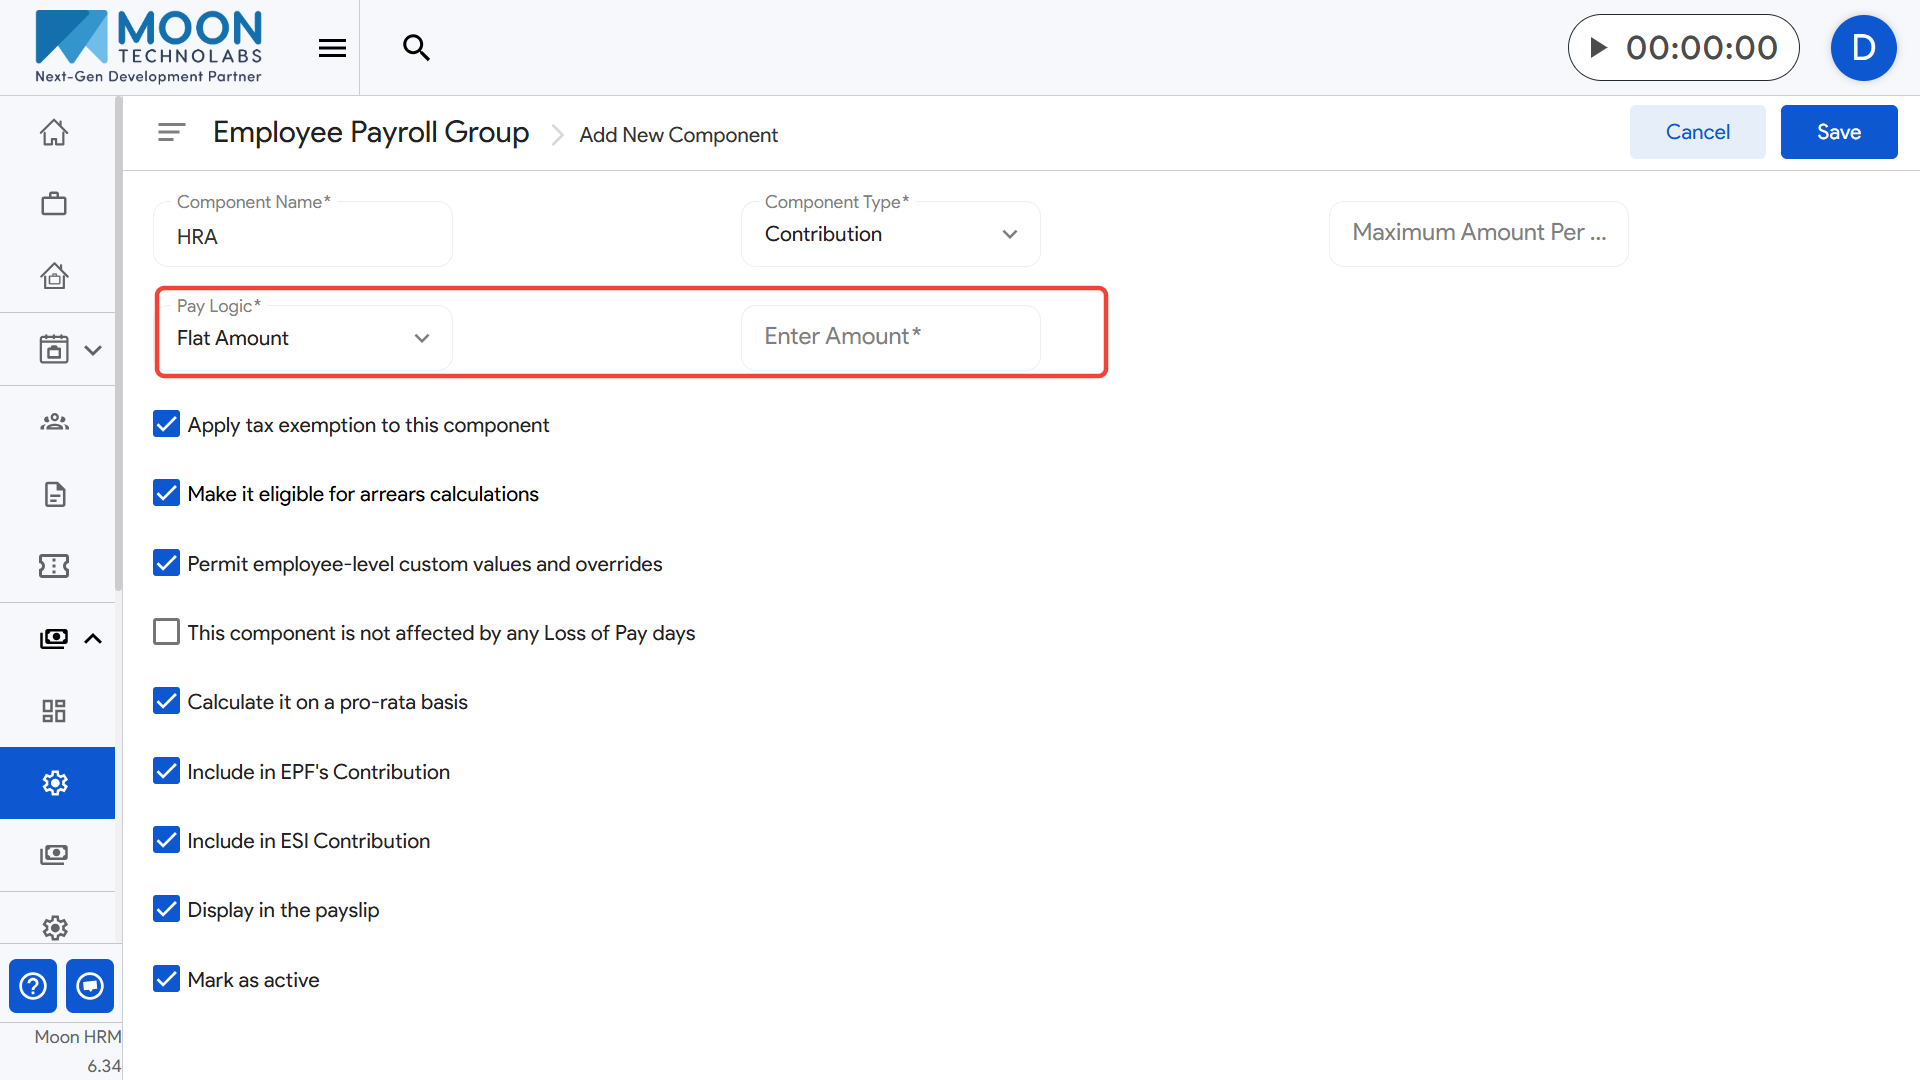Click the Cancel button
Image resolution: width=1920 pixels, height=1080 pixels.
point(1697,132)
